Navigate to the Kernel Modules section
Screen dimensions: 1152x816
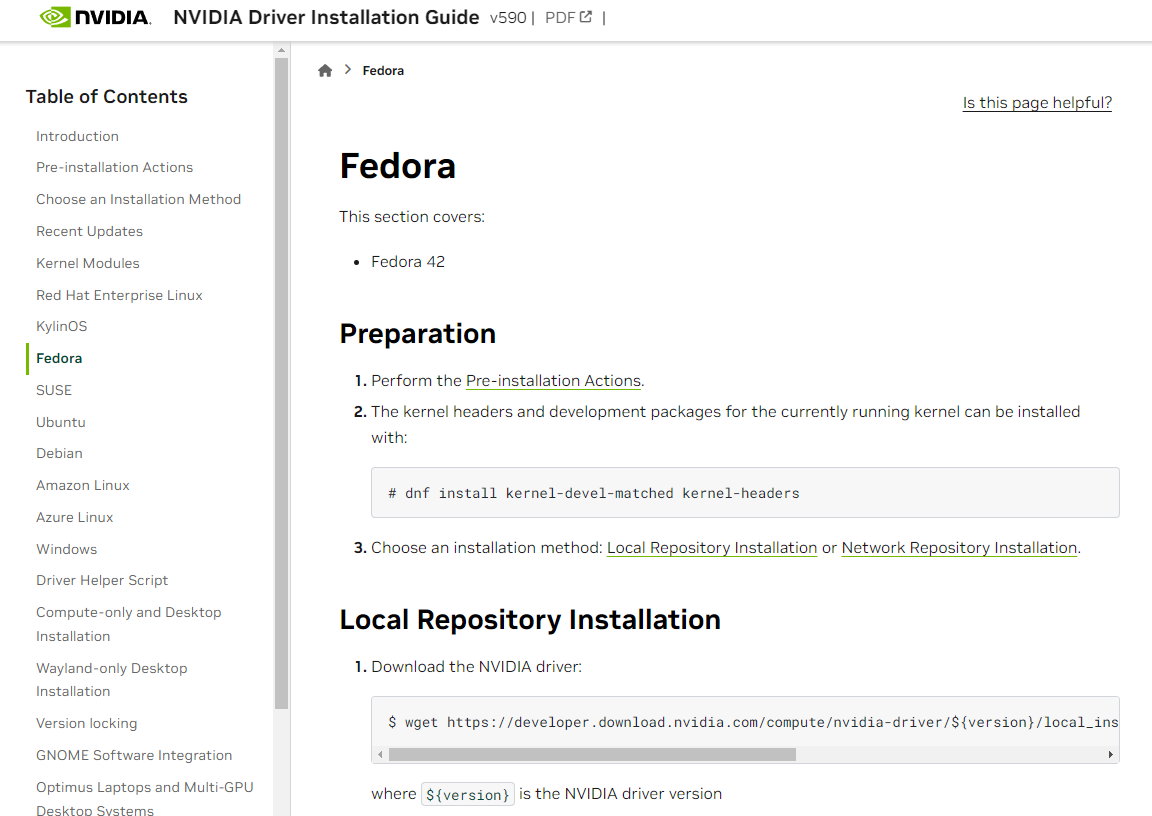(x=88, y=263)
